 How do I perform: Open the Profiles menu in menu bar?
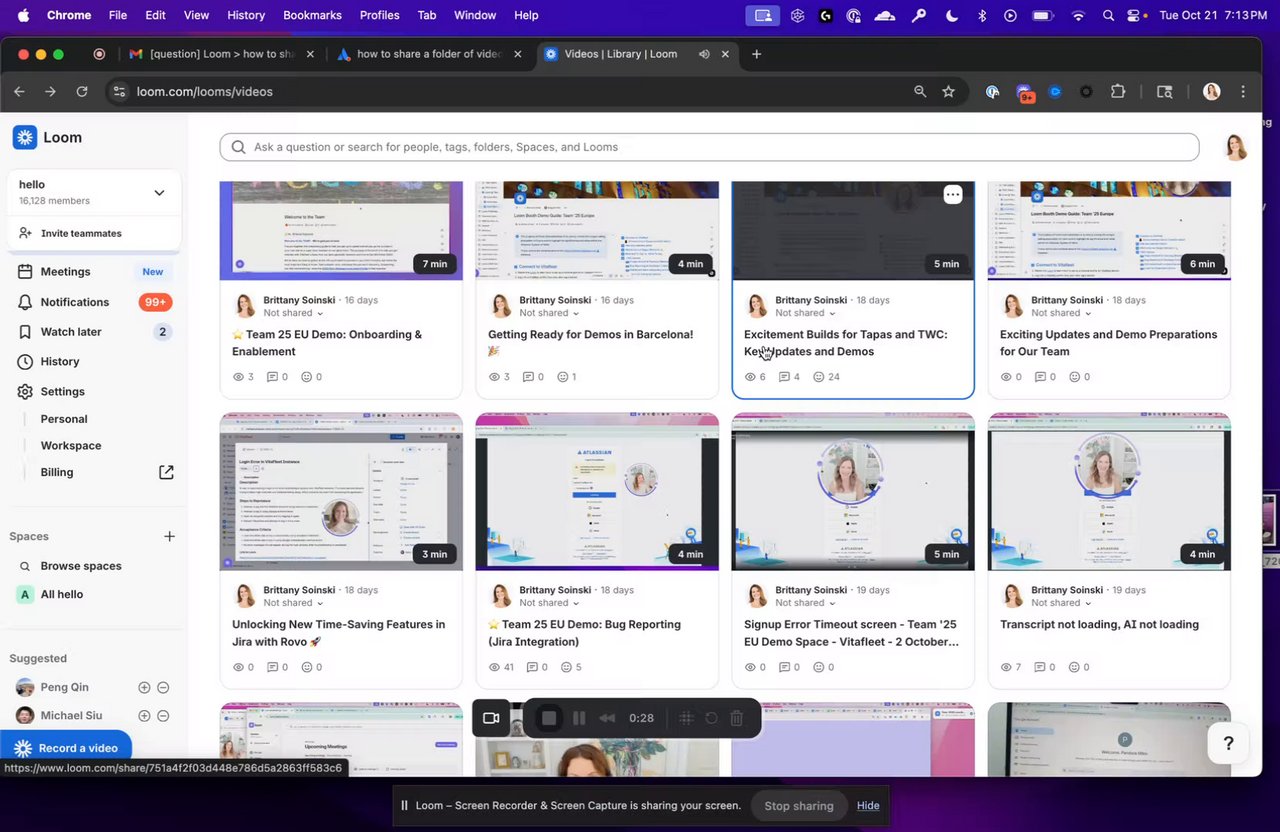[379, 15]
